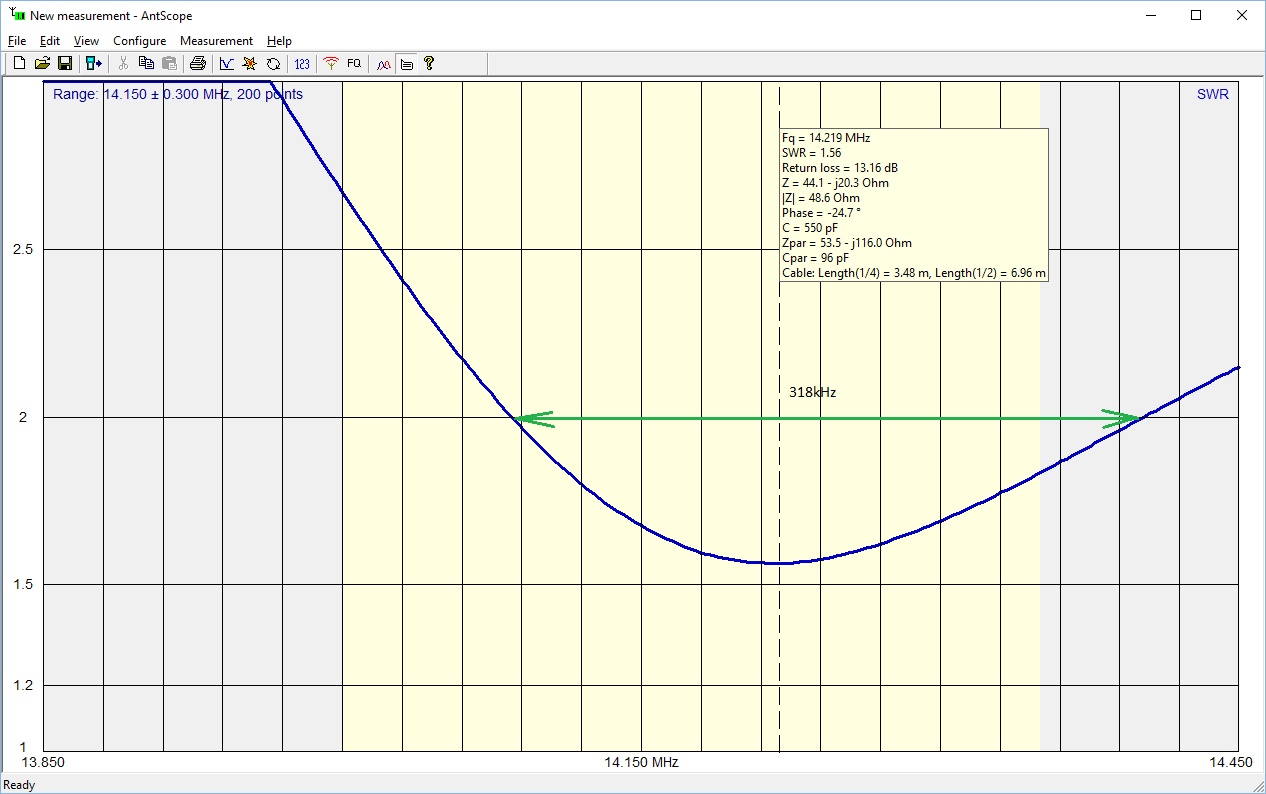
Task: Click the red and blue curves icon
Action: tap(383, 64)
